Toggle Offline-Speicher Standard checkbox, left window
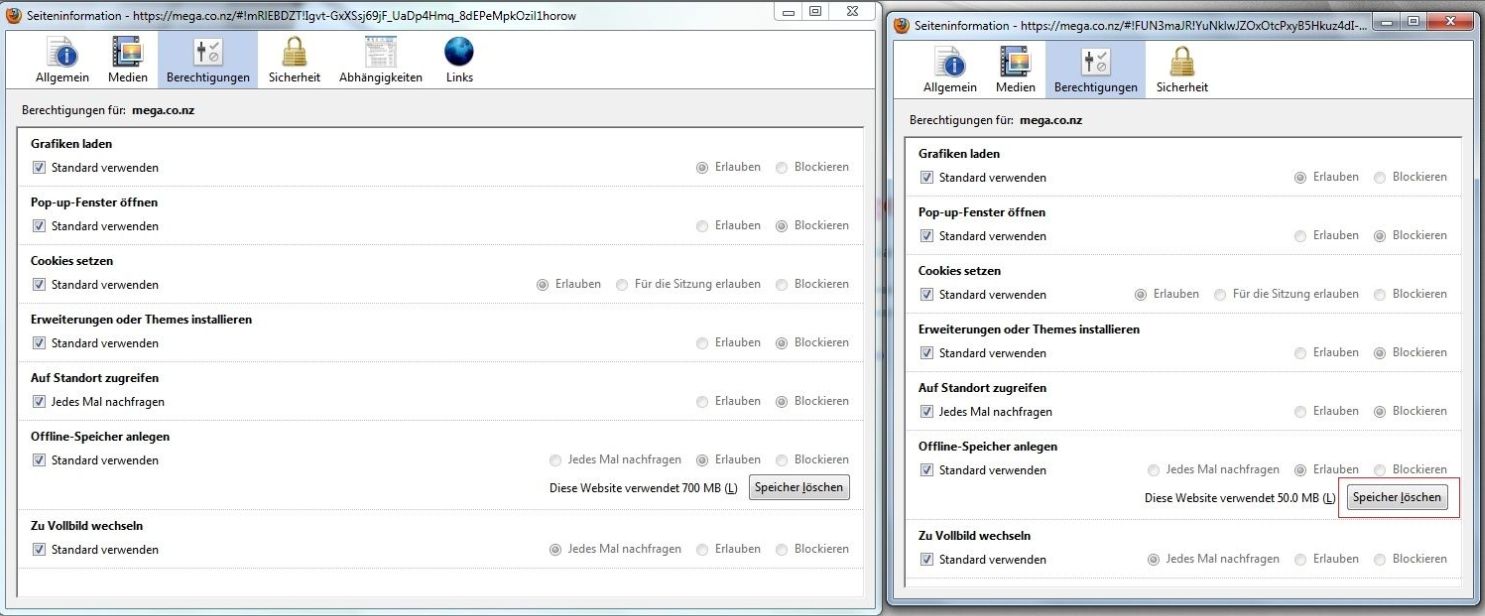Image resolution: width=1485 pixels, height=616 pixels. click(40, 461)
